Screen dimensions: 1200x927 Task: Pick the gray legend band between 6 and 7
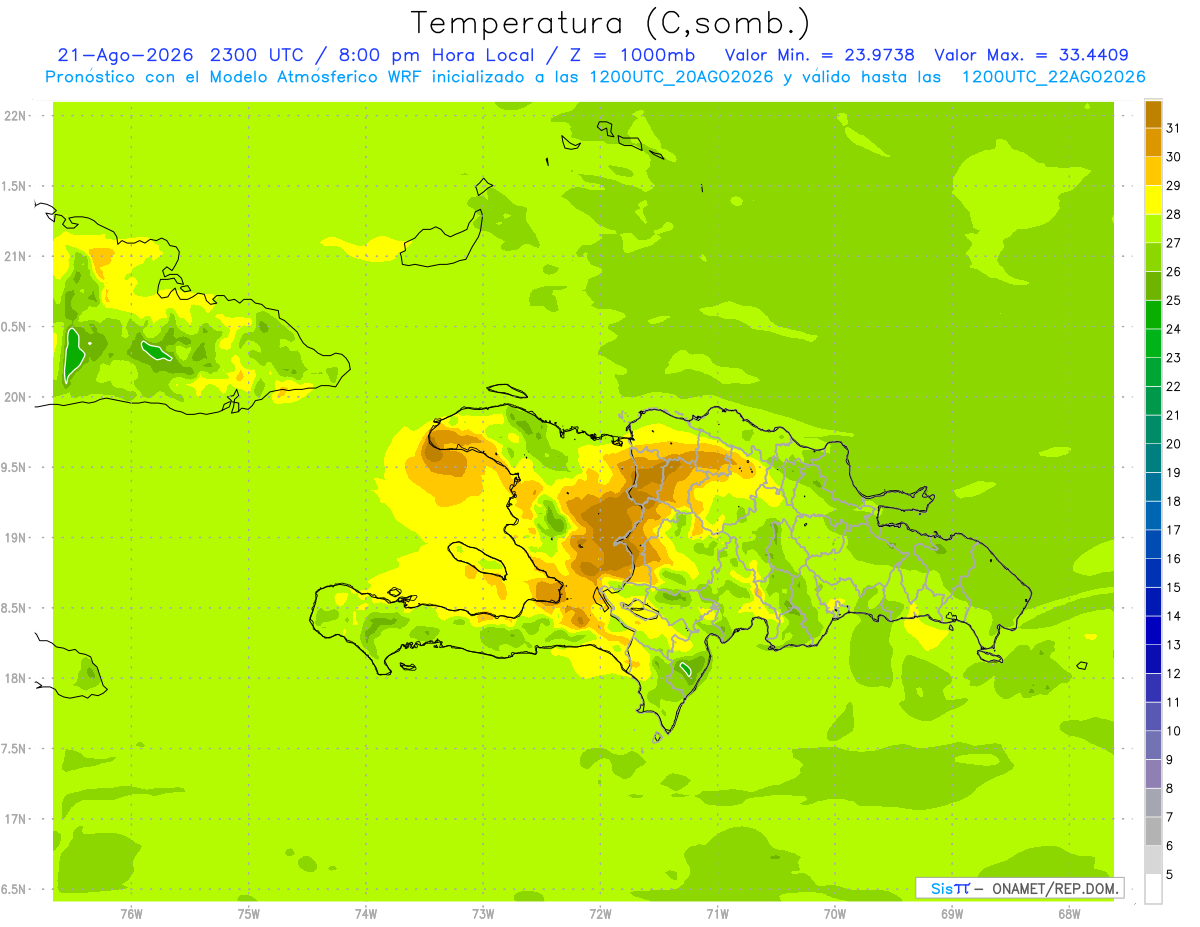tap(1153, 831)
